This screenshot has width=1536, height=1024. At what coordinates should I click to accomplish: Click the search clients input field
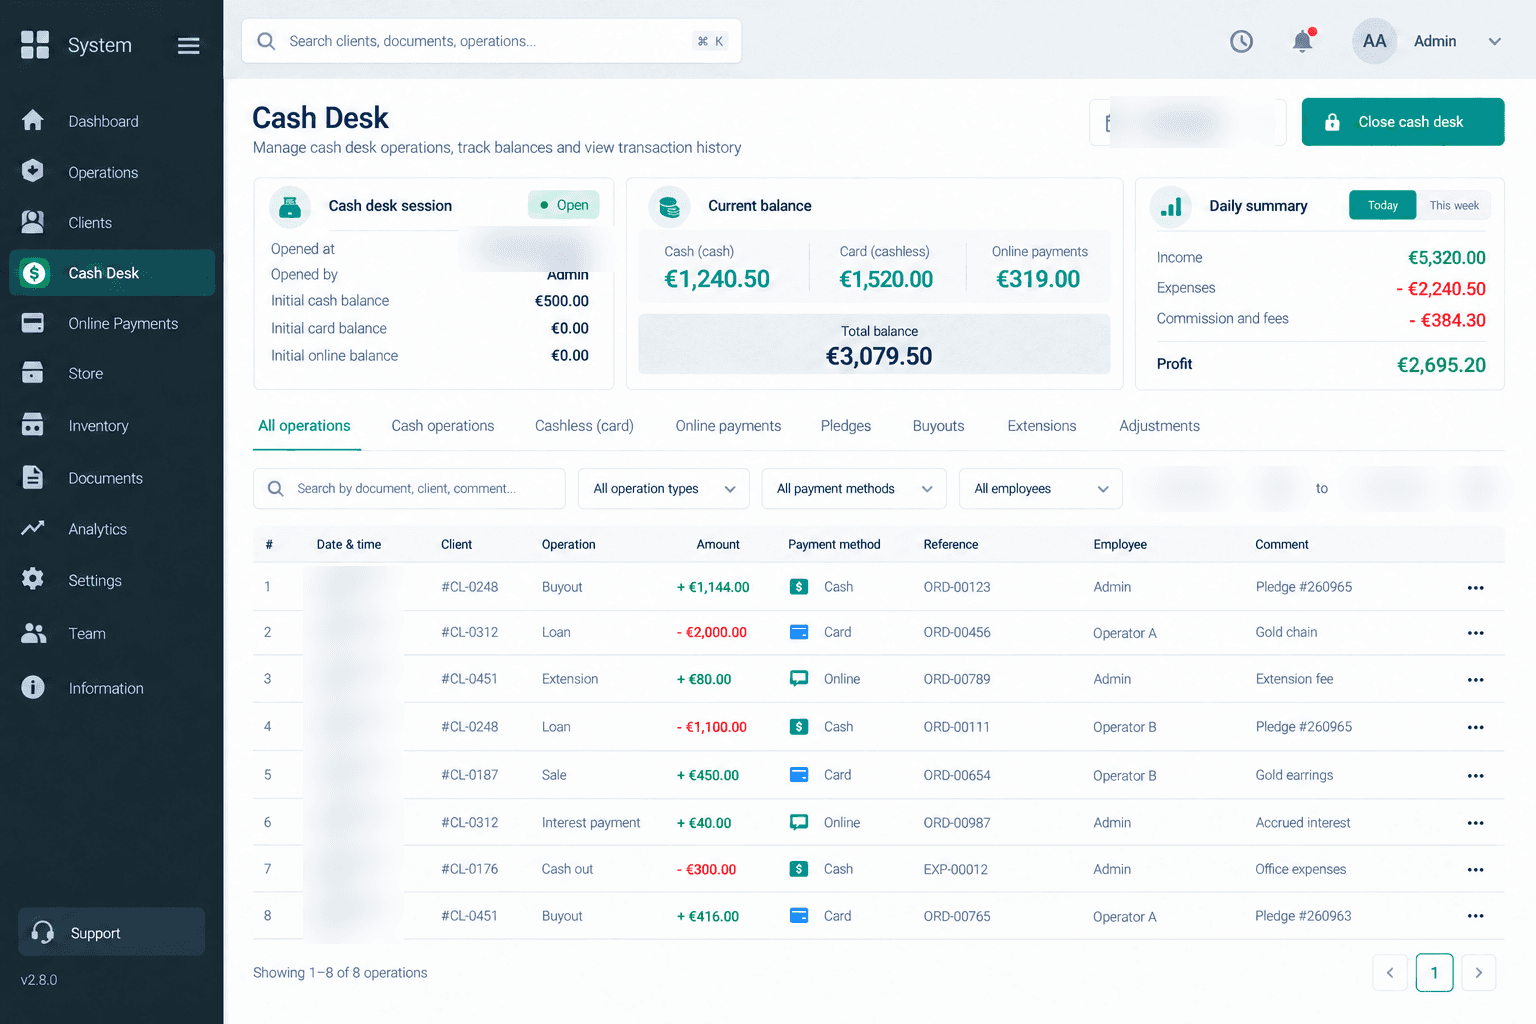click(x=491, y=41)
